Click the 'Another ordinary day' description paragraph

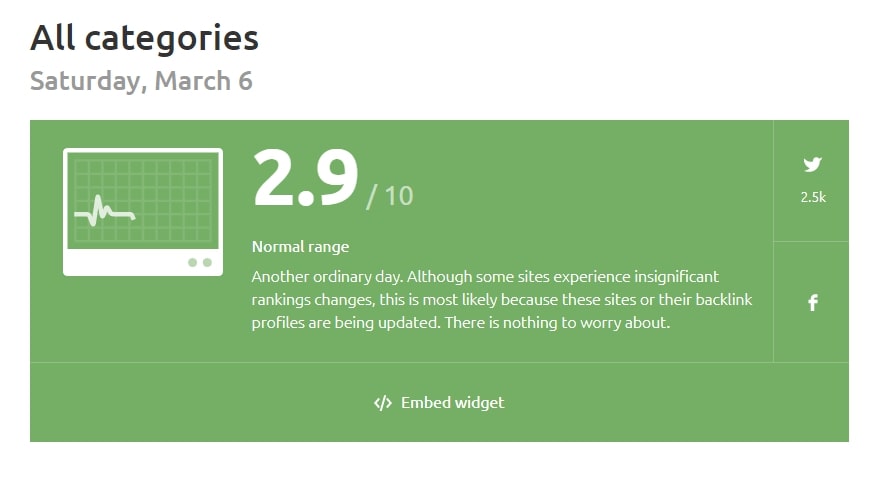click(x=502, y=300)
